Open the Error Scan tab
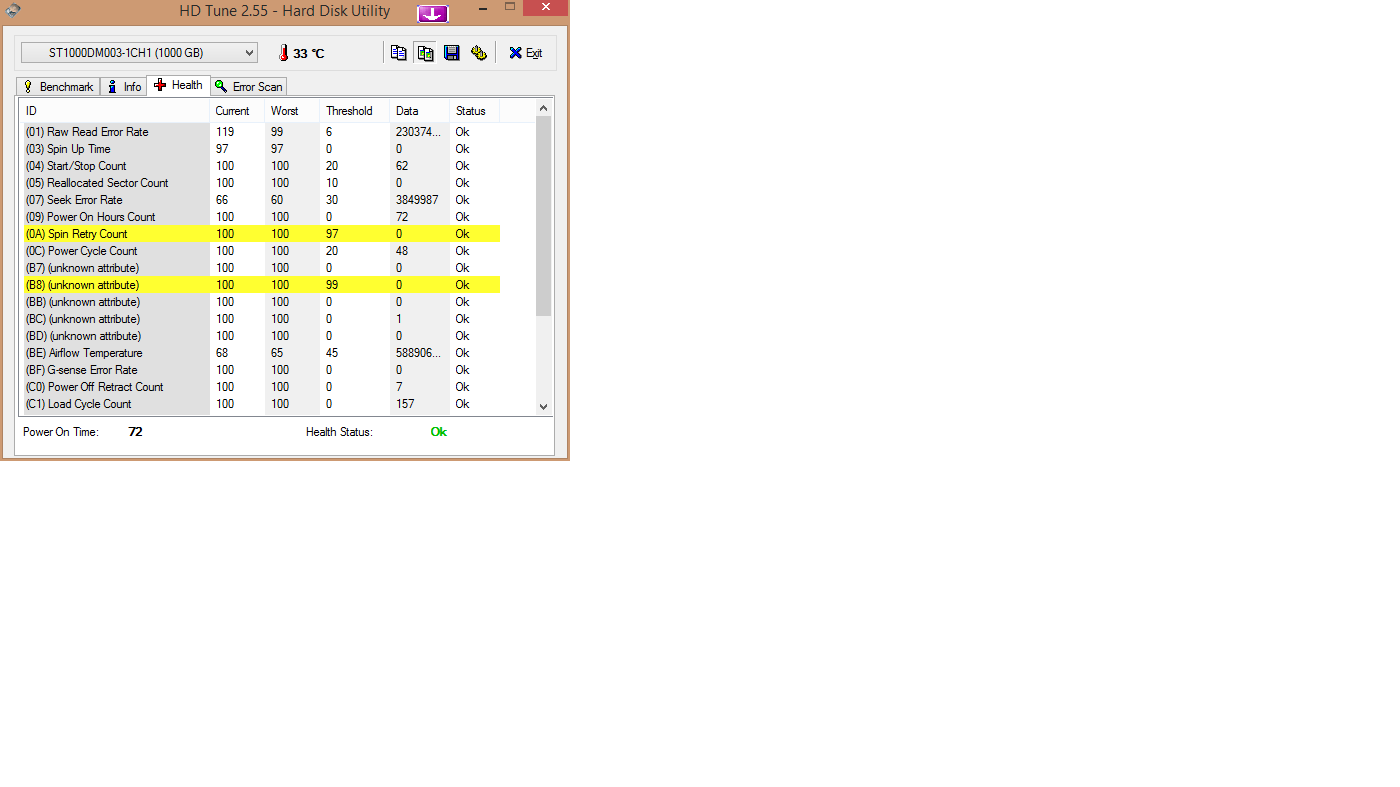The height and width of the screenshot is (787, 1400). (x=249, y=87)
